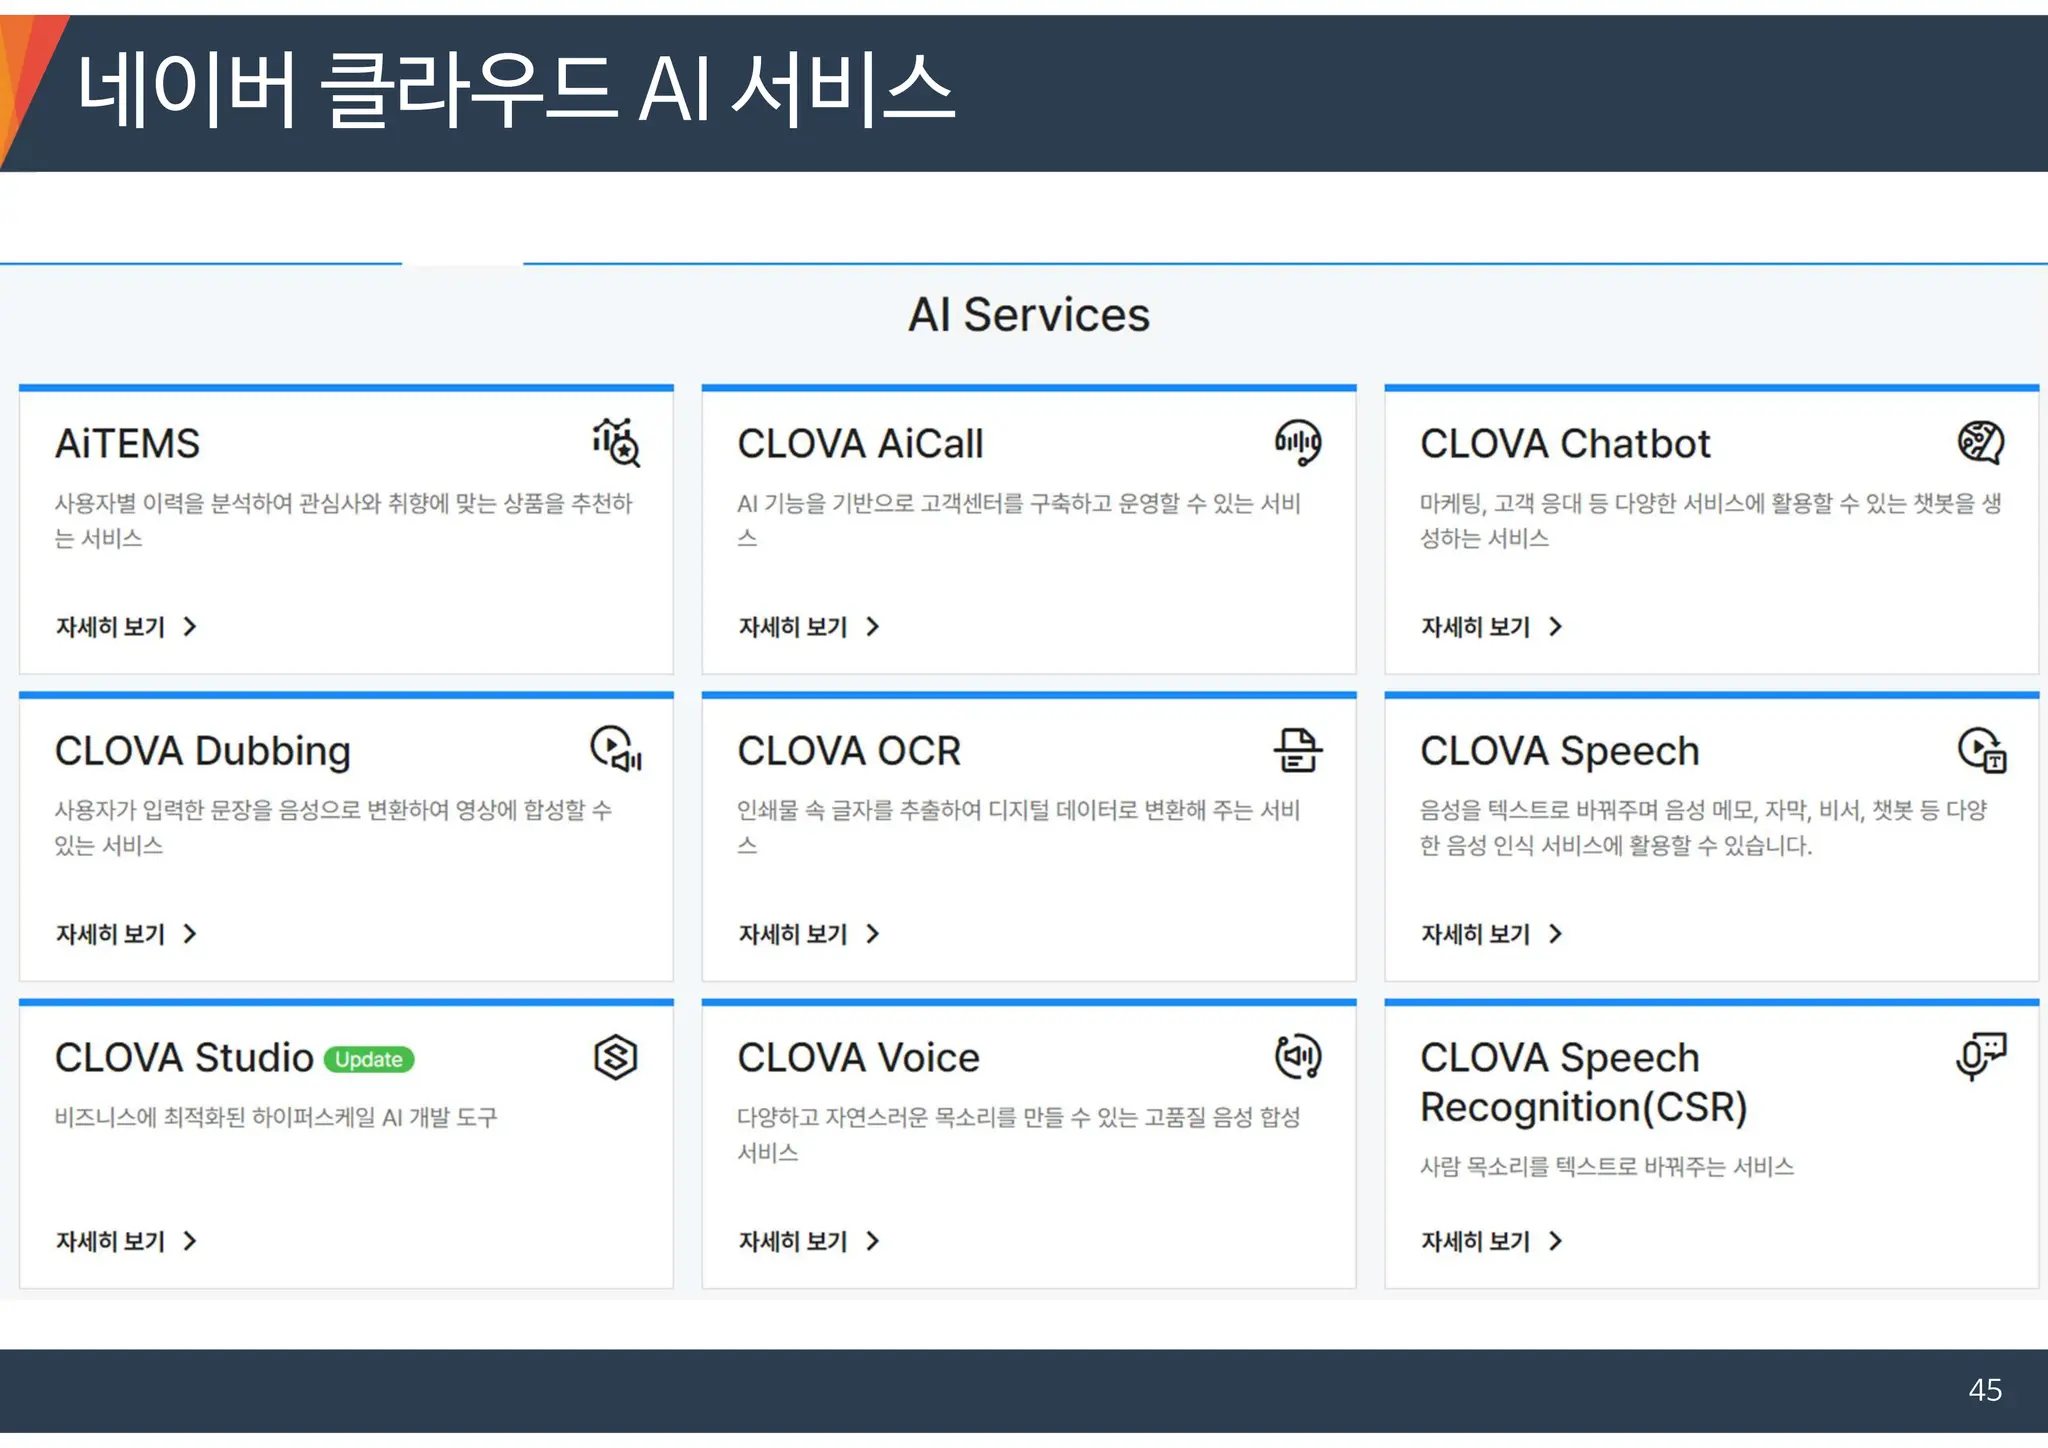
Task: Open 자세히 보기 link under CLOVA Speech
Action: click(x=1476, y=934)
